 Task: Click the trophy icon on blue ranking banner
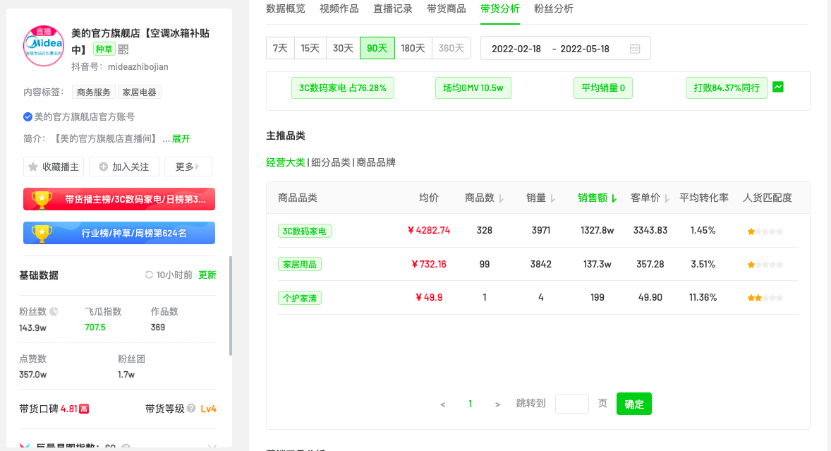[x=41, y=233]
